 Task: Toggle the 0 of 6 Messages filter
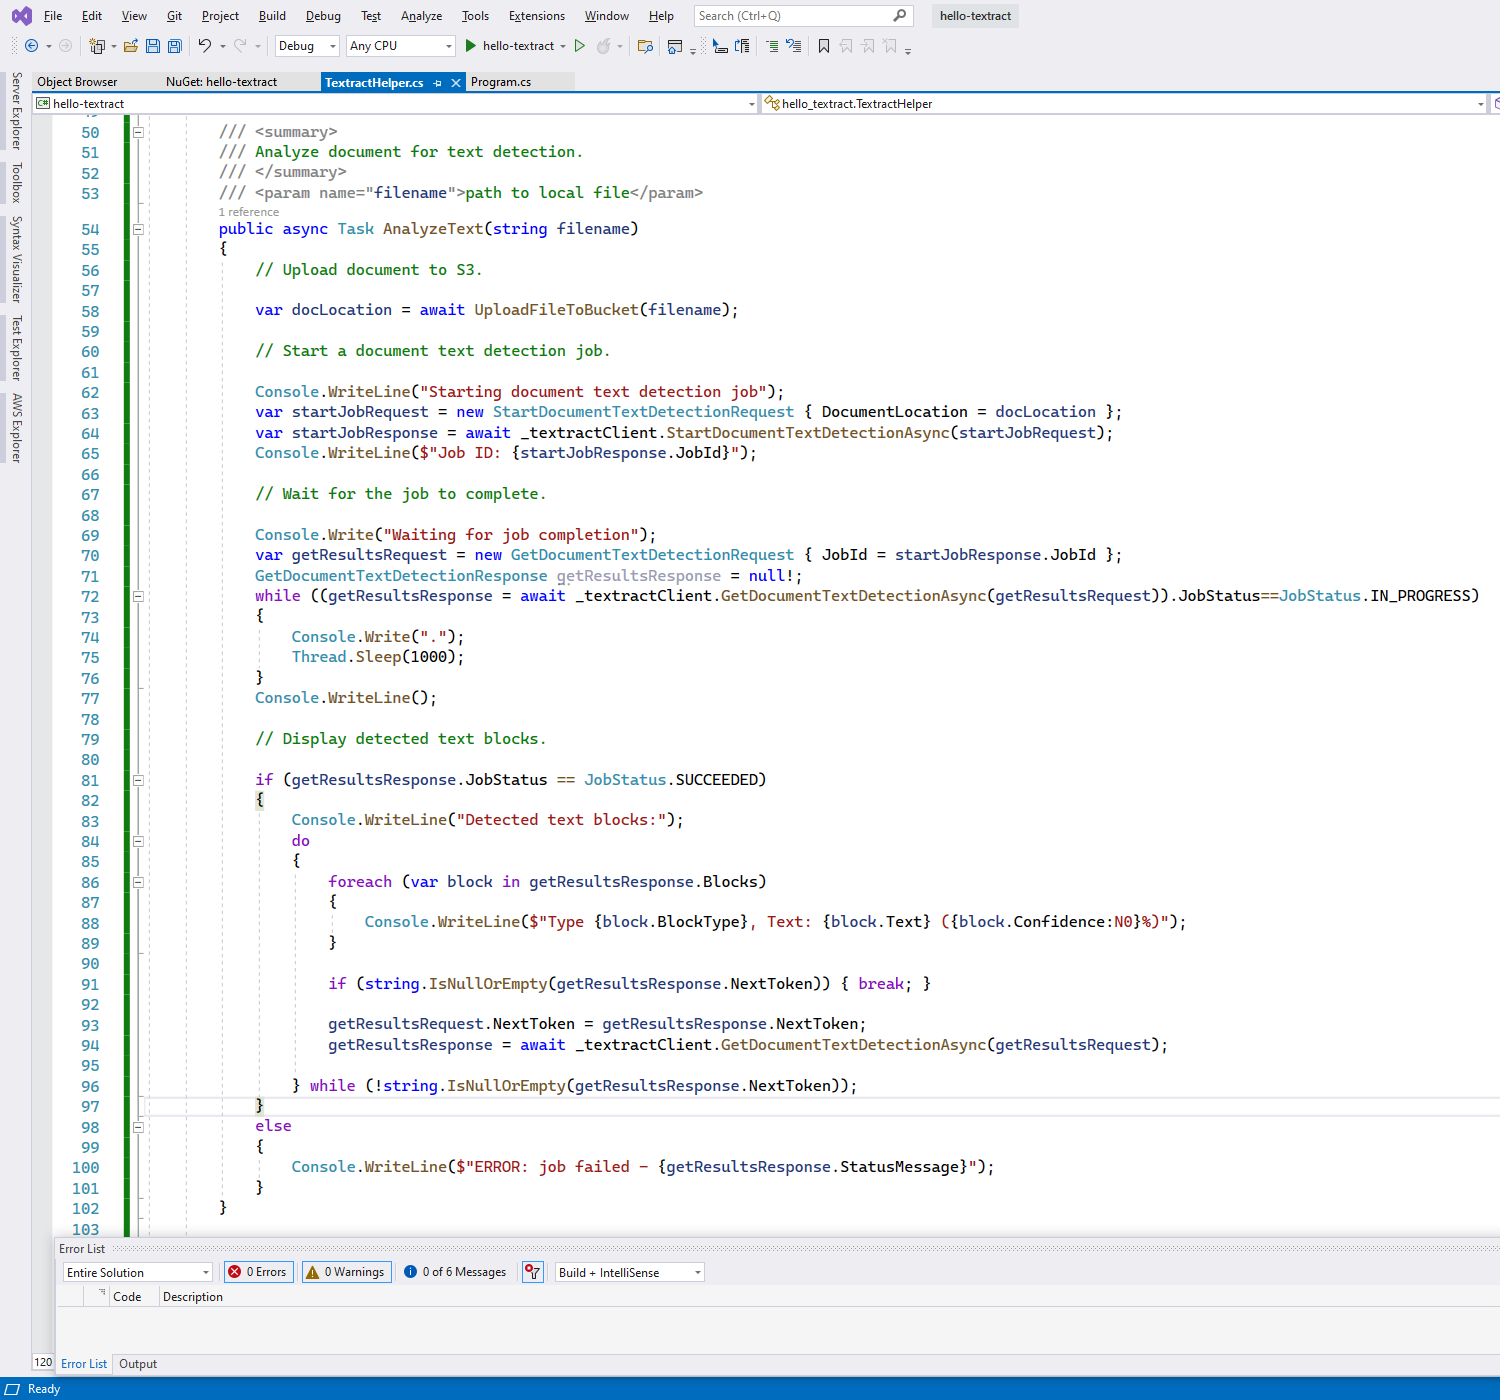pos(456,1272)
